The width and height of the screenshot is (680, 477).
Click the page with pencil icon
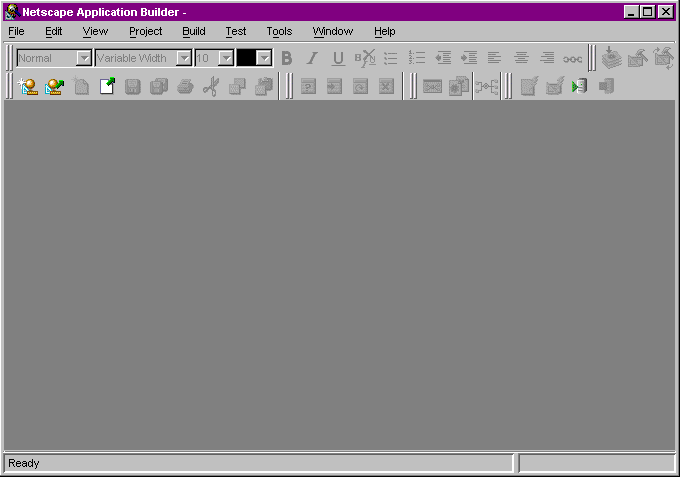click(529, 86)
